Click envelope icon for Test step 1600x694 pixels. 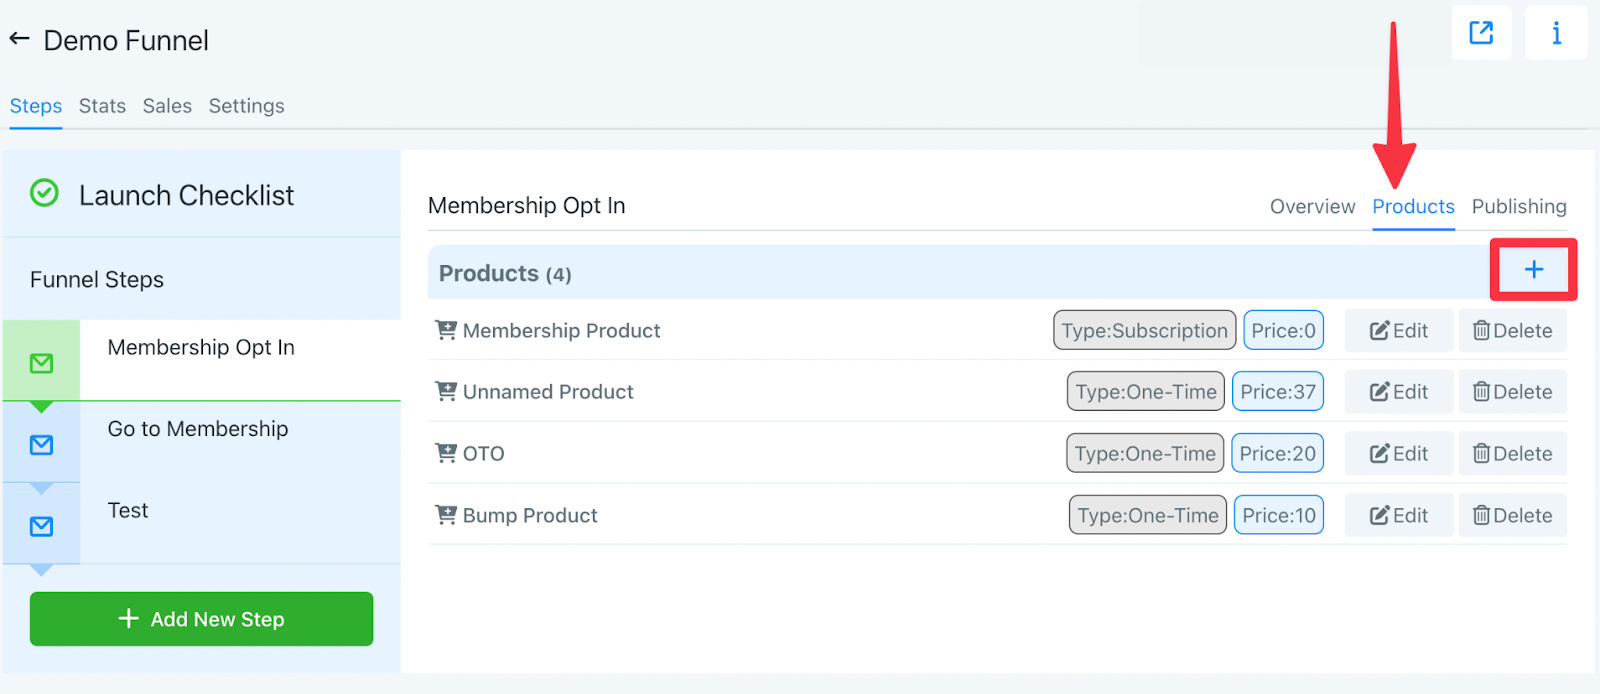coord(41,526)
